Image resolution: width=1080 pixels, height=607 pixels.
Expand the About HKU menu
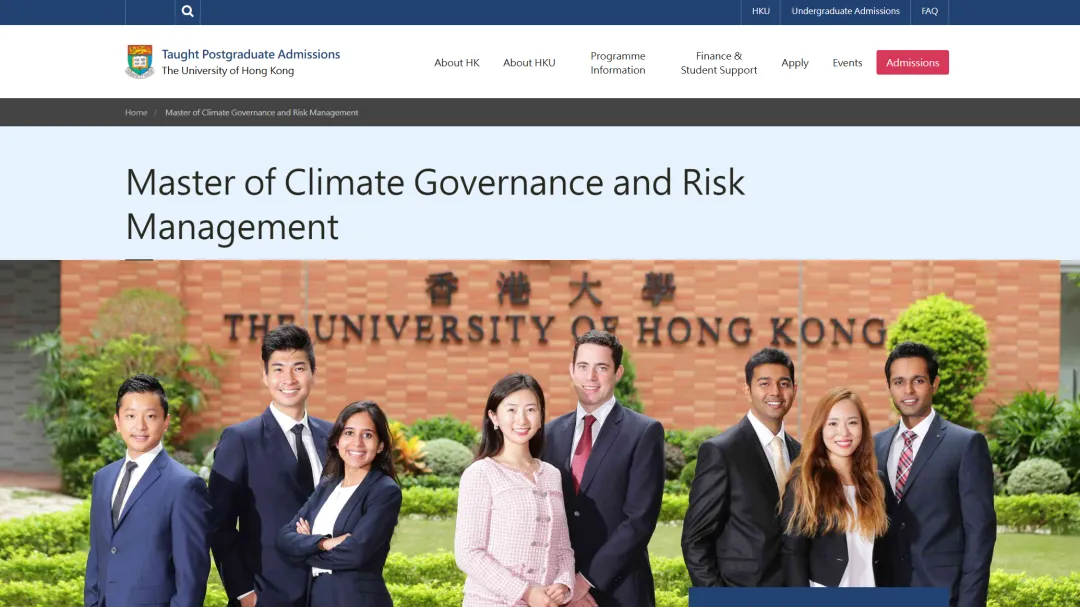(x=529, y=63)
